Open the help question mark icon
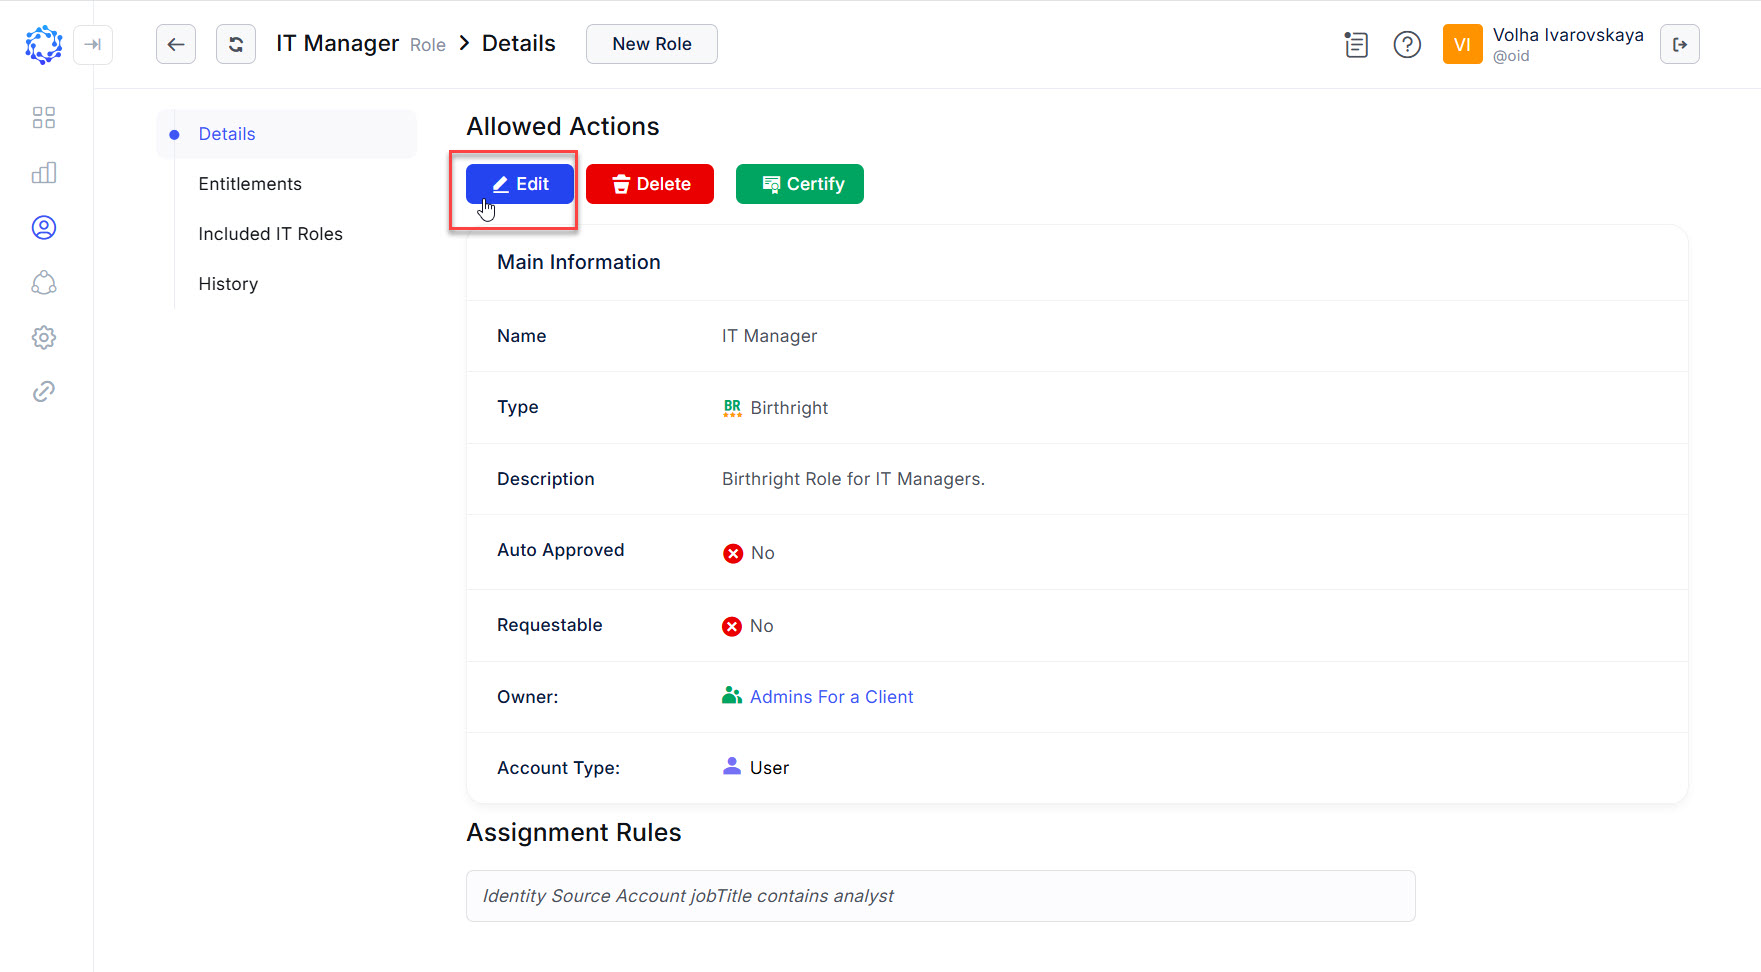Viewport: 1761px width, 972px height. point(1407,44)
